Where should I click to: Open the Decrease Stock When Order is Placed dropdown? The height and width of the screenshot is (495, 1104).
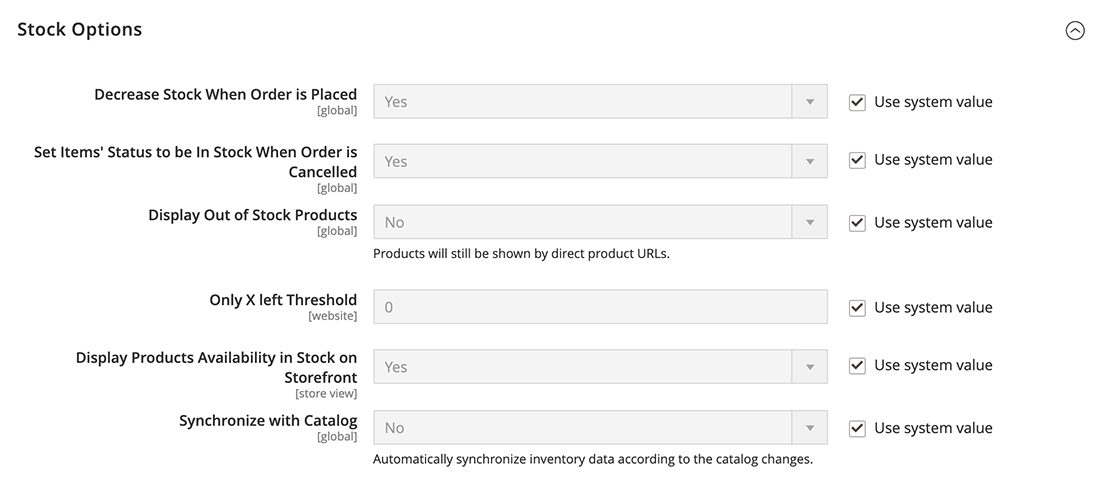(x=600, y=101)
